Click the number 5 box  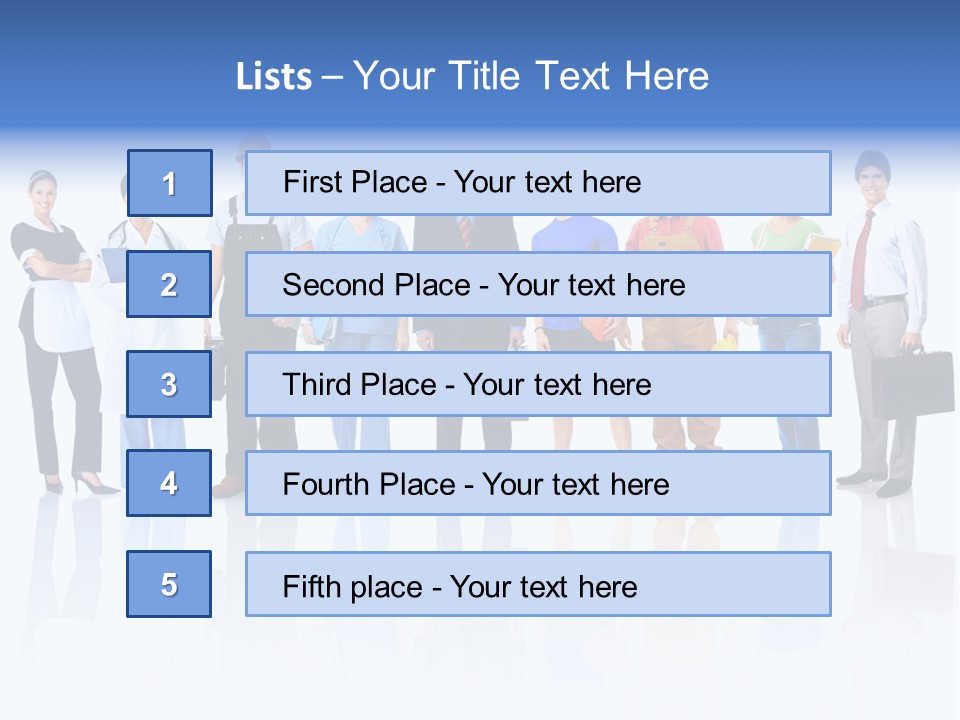169,584
